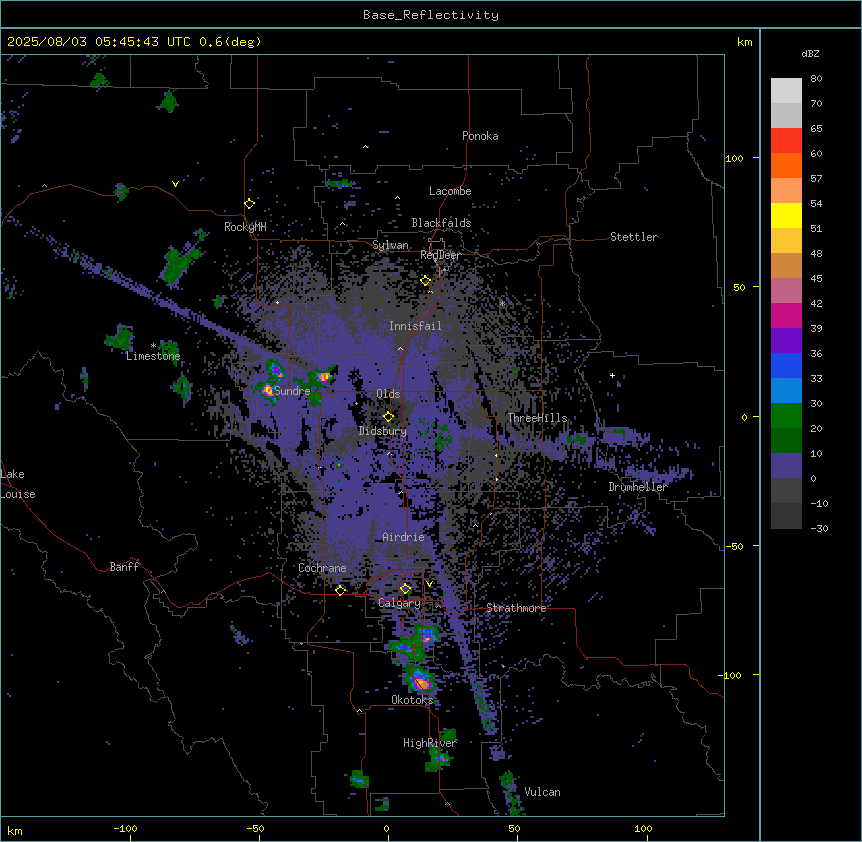862x842 pixels.
Task: Click the Airdrie city label
Action: (x=403, y=537)
